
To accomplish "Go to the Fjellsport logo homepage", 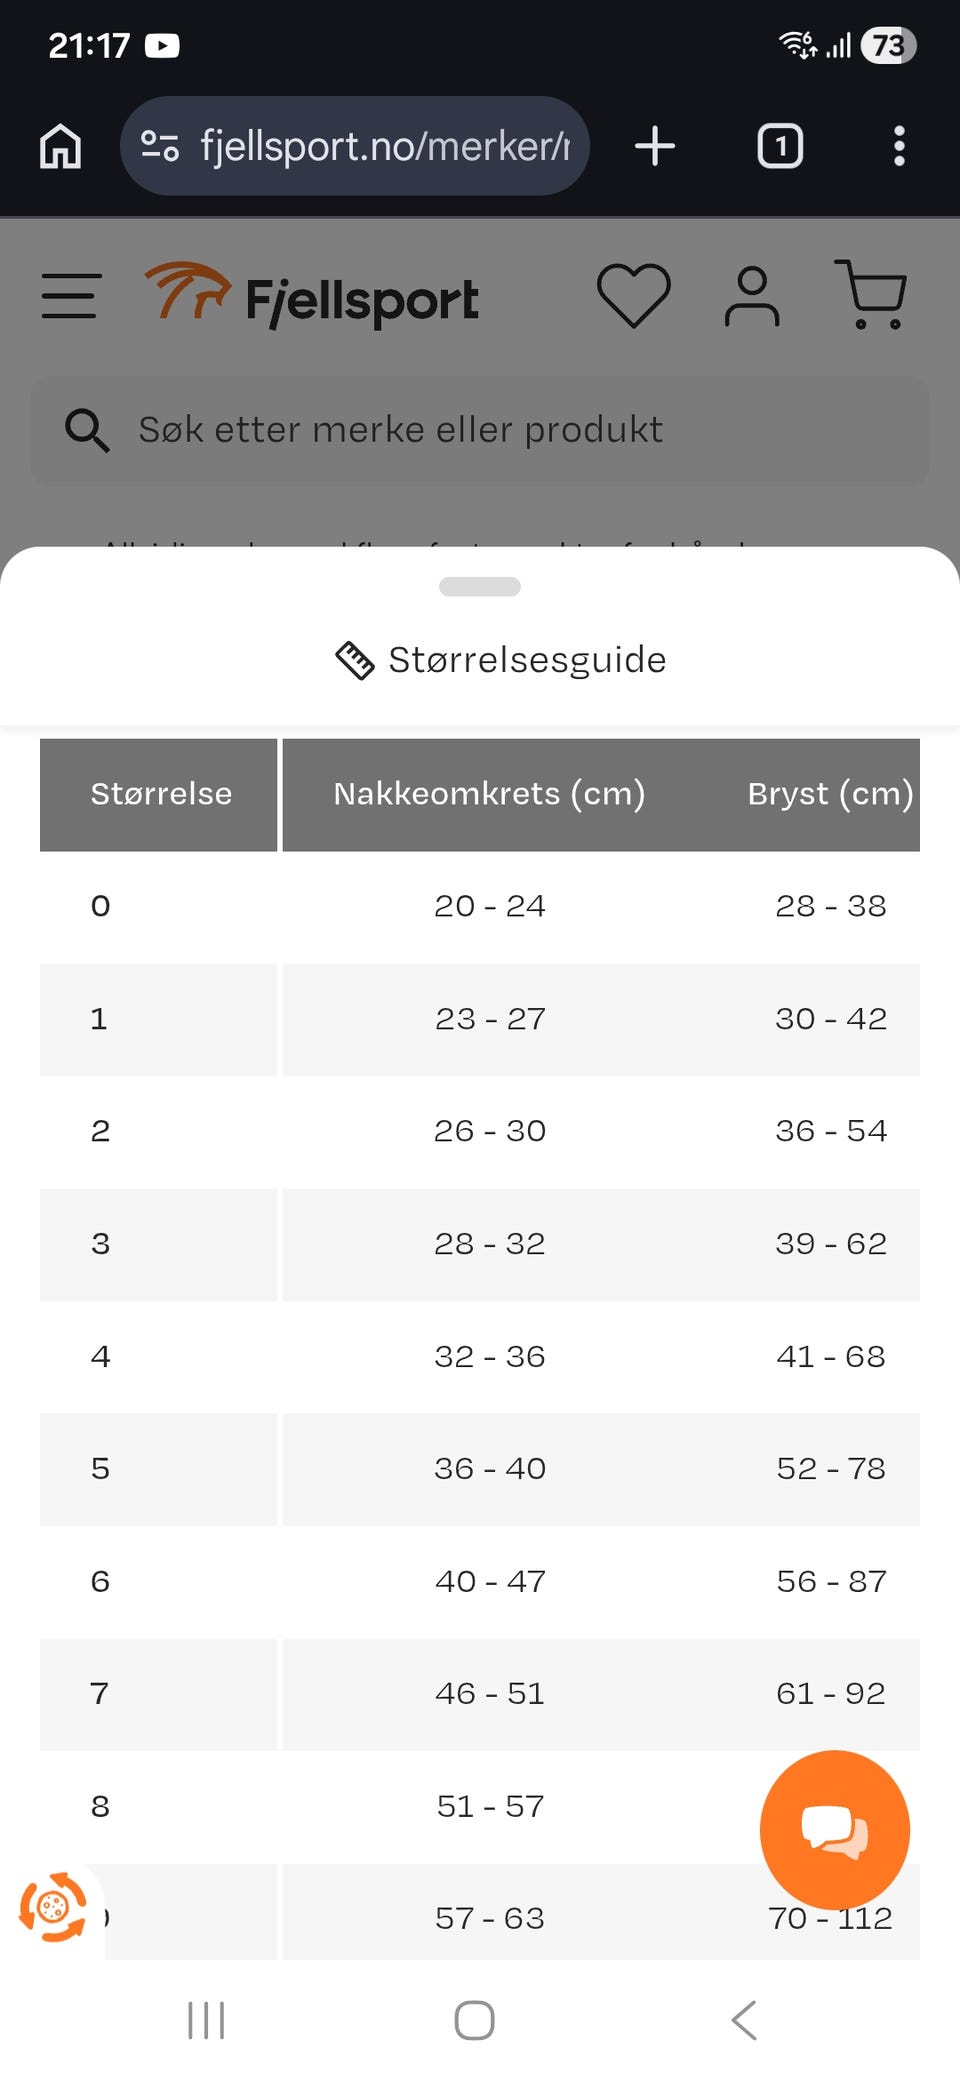I will (312, 296).
